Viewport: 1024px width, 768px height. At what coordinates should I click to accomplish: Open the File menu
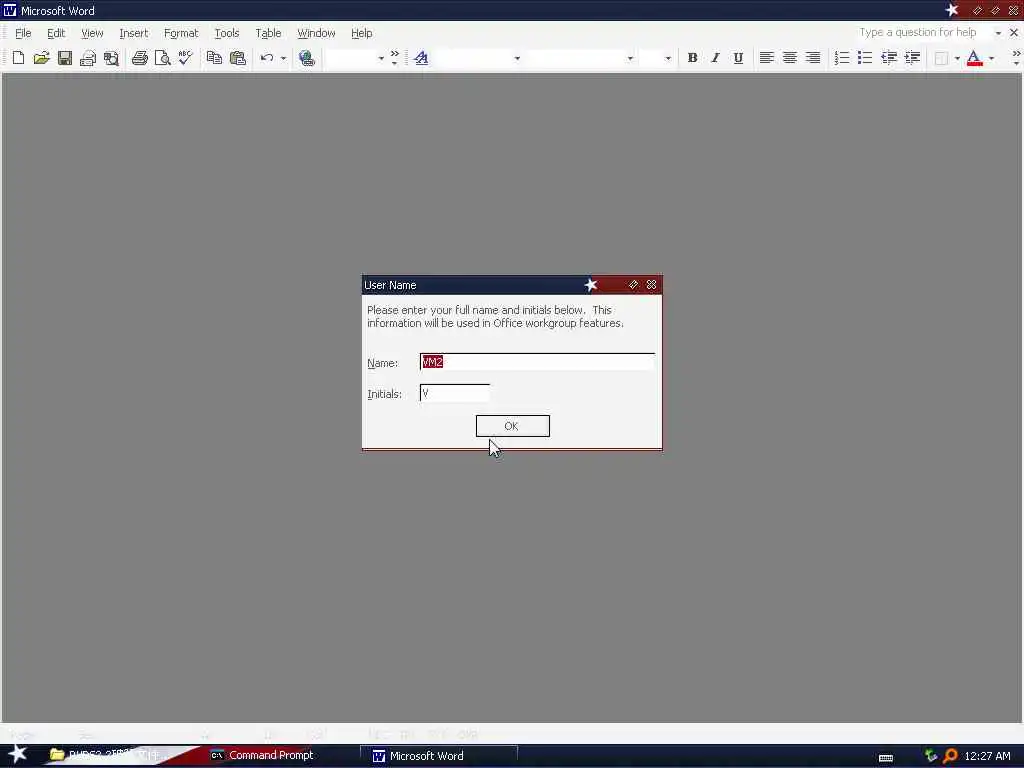[23, 33]
